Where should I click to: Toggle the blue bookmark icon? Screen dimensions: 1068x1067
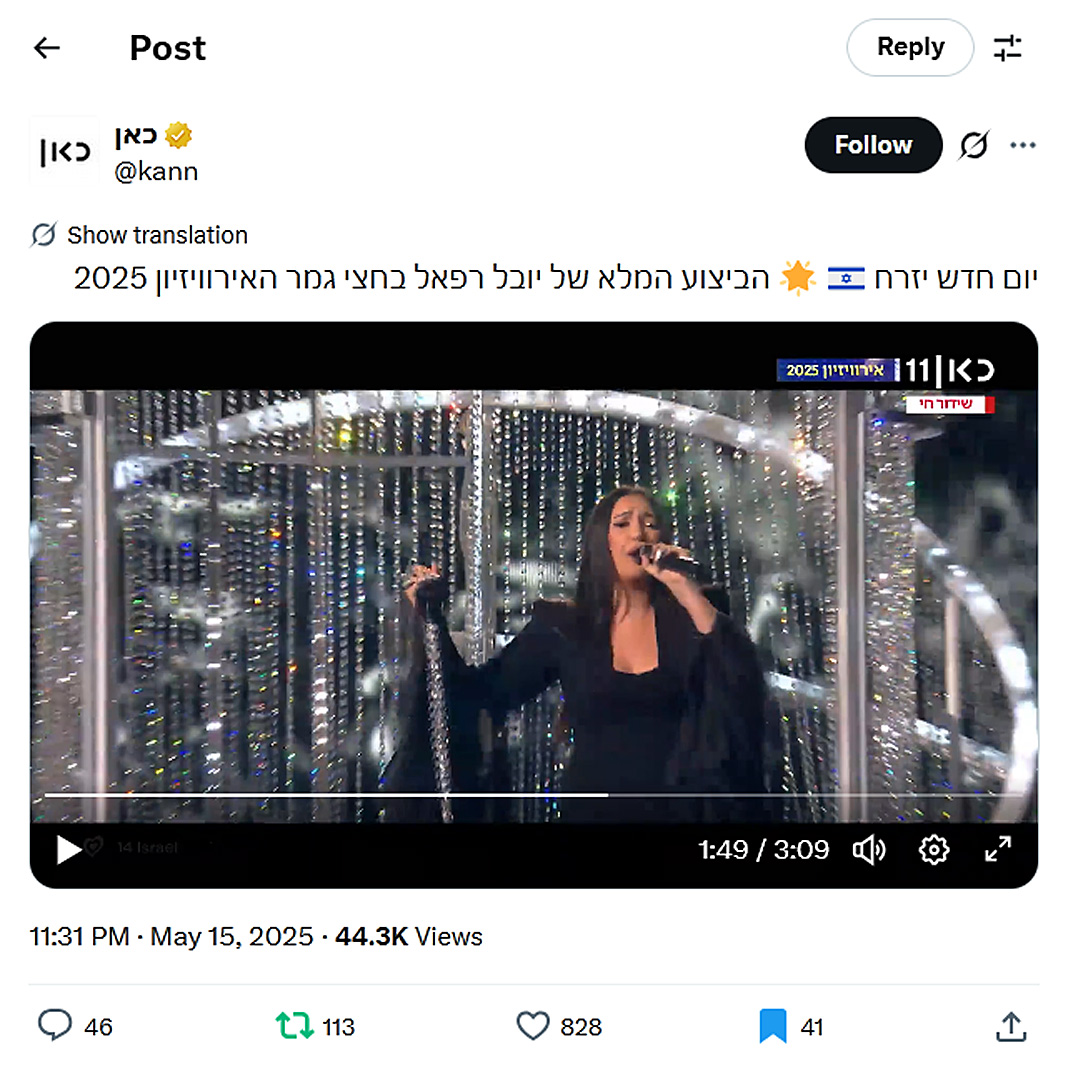tap(772, 1026)
